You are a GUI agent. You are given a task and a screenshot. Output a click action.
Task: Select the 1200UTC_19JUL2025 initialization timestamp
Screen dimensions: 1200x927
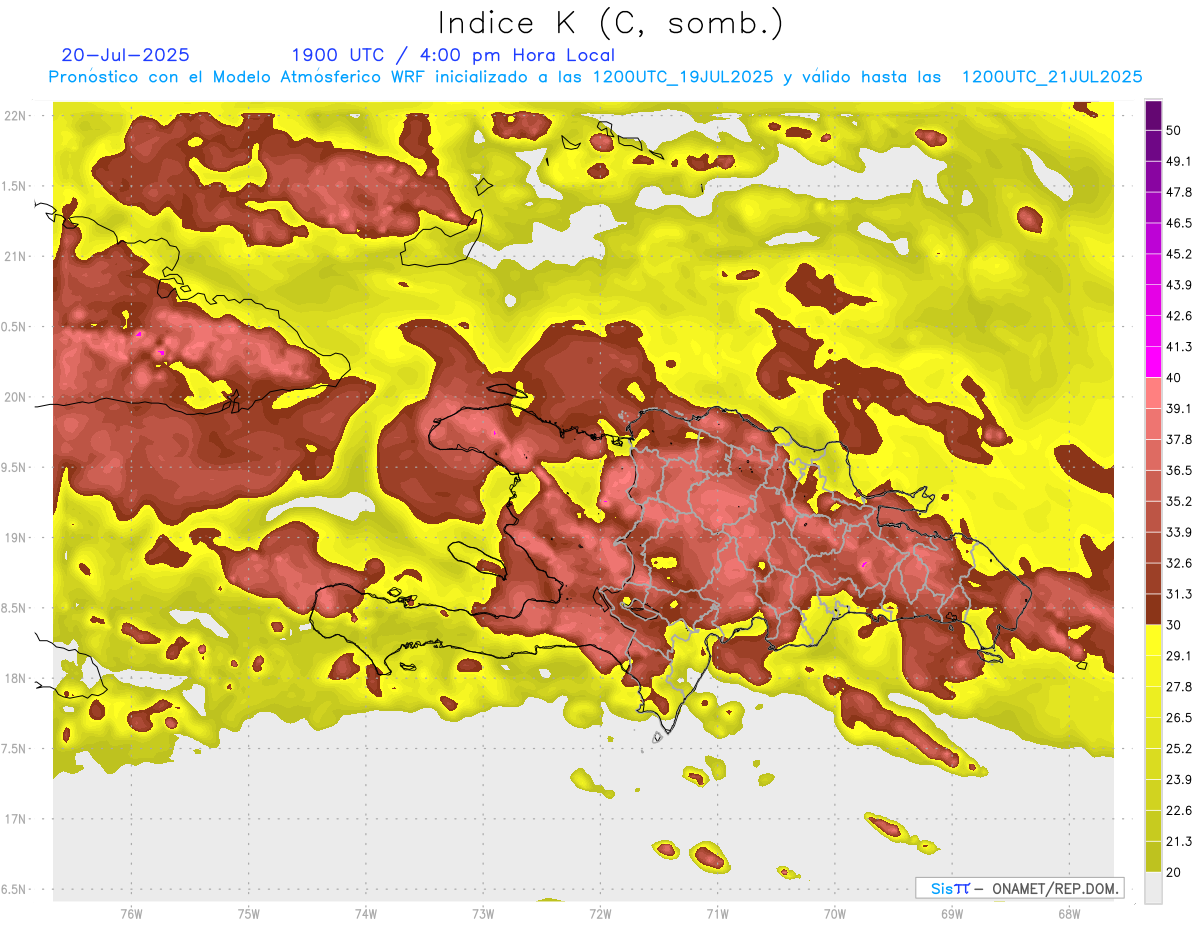[683, 77]
